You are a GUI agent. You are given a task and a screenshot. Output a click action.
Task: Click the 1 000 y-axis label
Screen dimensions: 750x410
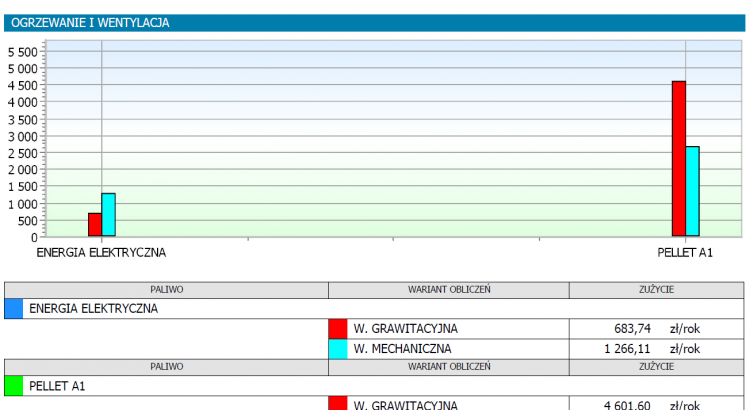click(x=22, y=204)
